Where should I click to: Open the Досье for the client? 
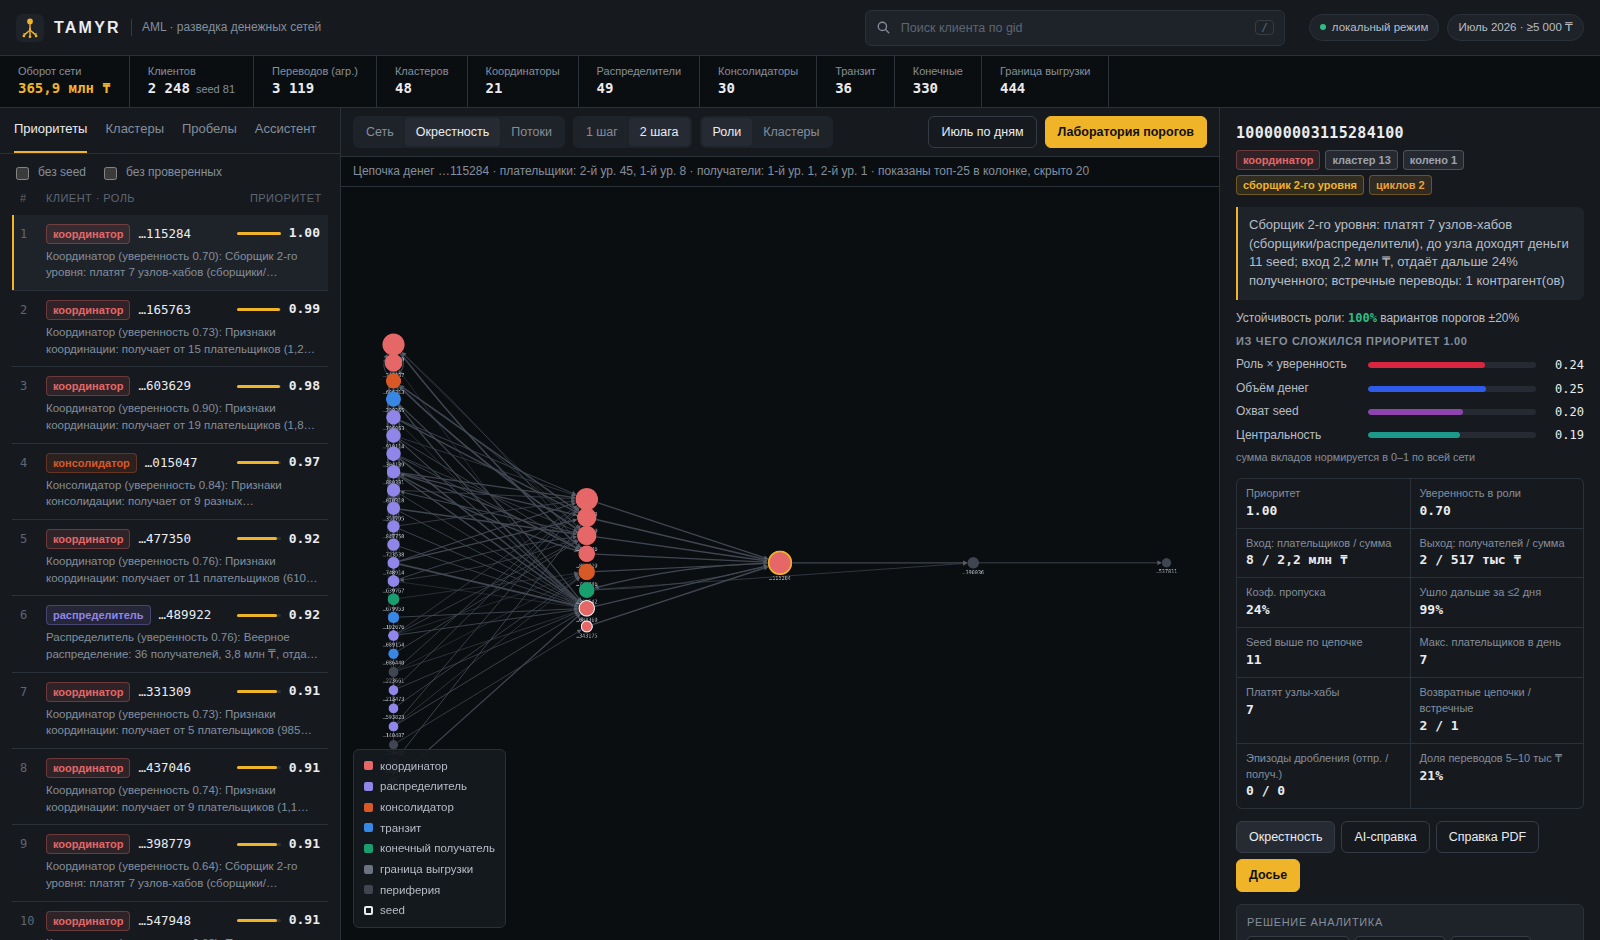click(x=1268, y=875)
